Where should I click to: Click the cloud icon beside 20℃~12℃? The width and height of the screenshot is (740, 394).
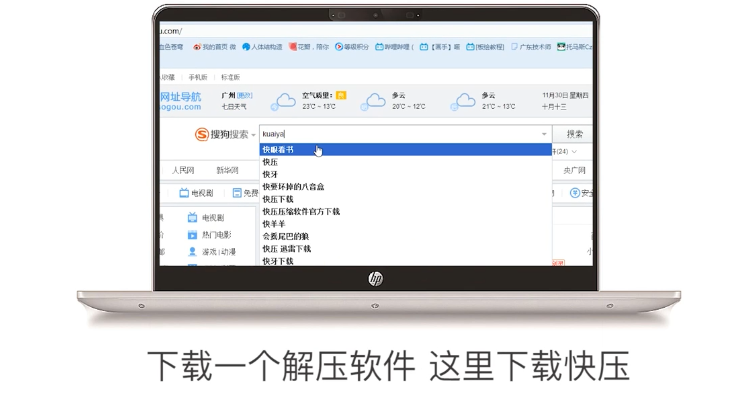click(373, 101)
